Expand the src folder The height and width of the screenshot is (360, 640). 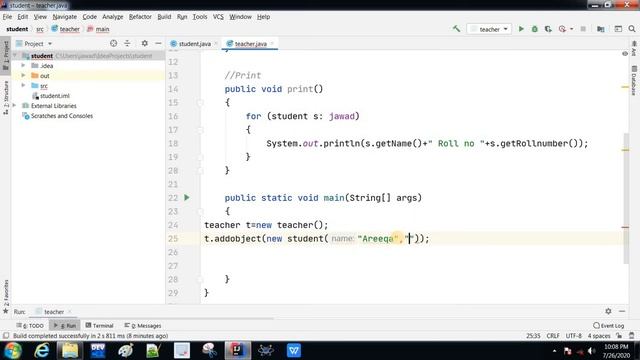pyautogui.click(x=23, y=85)
